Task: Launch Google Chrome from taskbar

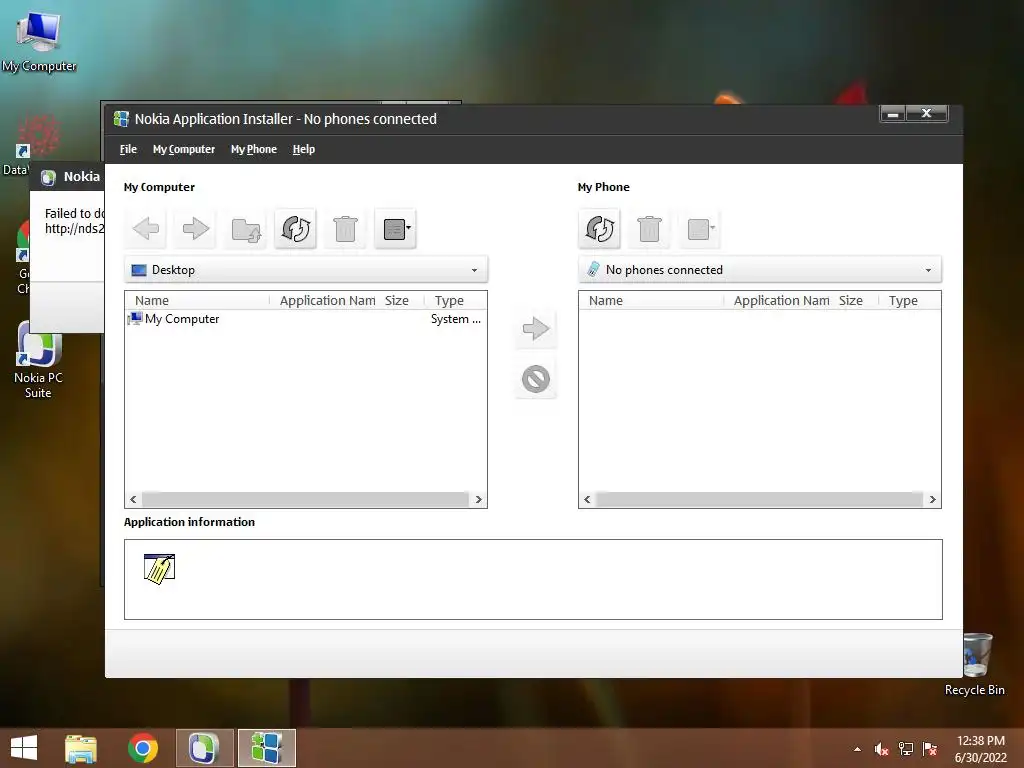Action: pyautogui.click(x=142, y=748)
